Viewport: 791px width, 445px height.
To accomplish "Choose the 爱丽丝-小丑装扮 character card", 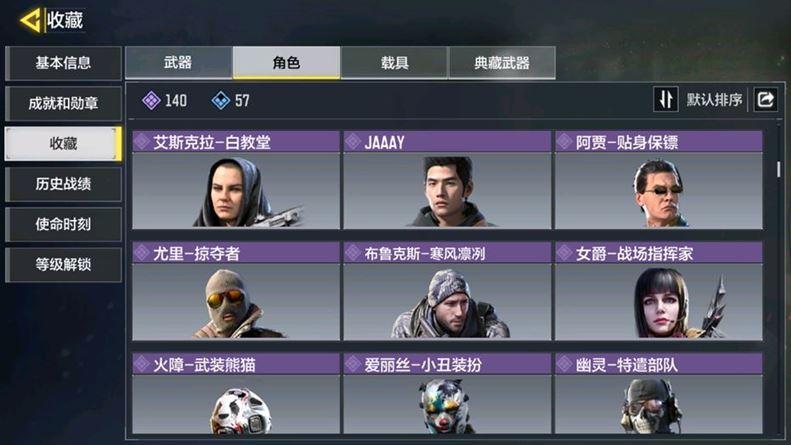I will (447, 393).
